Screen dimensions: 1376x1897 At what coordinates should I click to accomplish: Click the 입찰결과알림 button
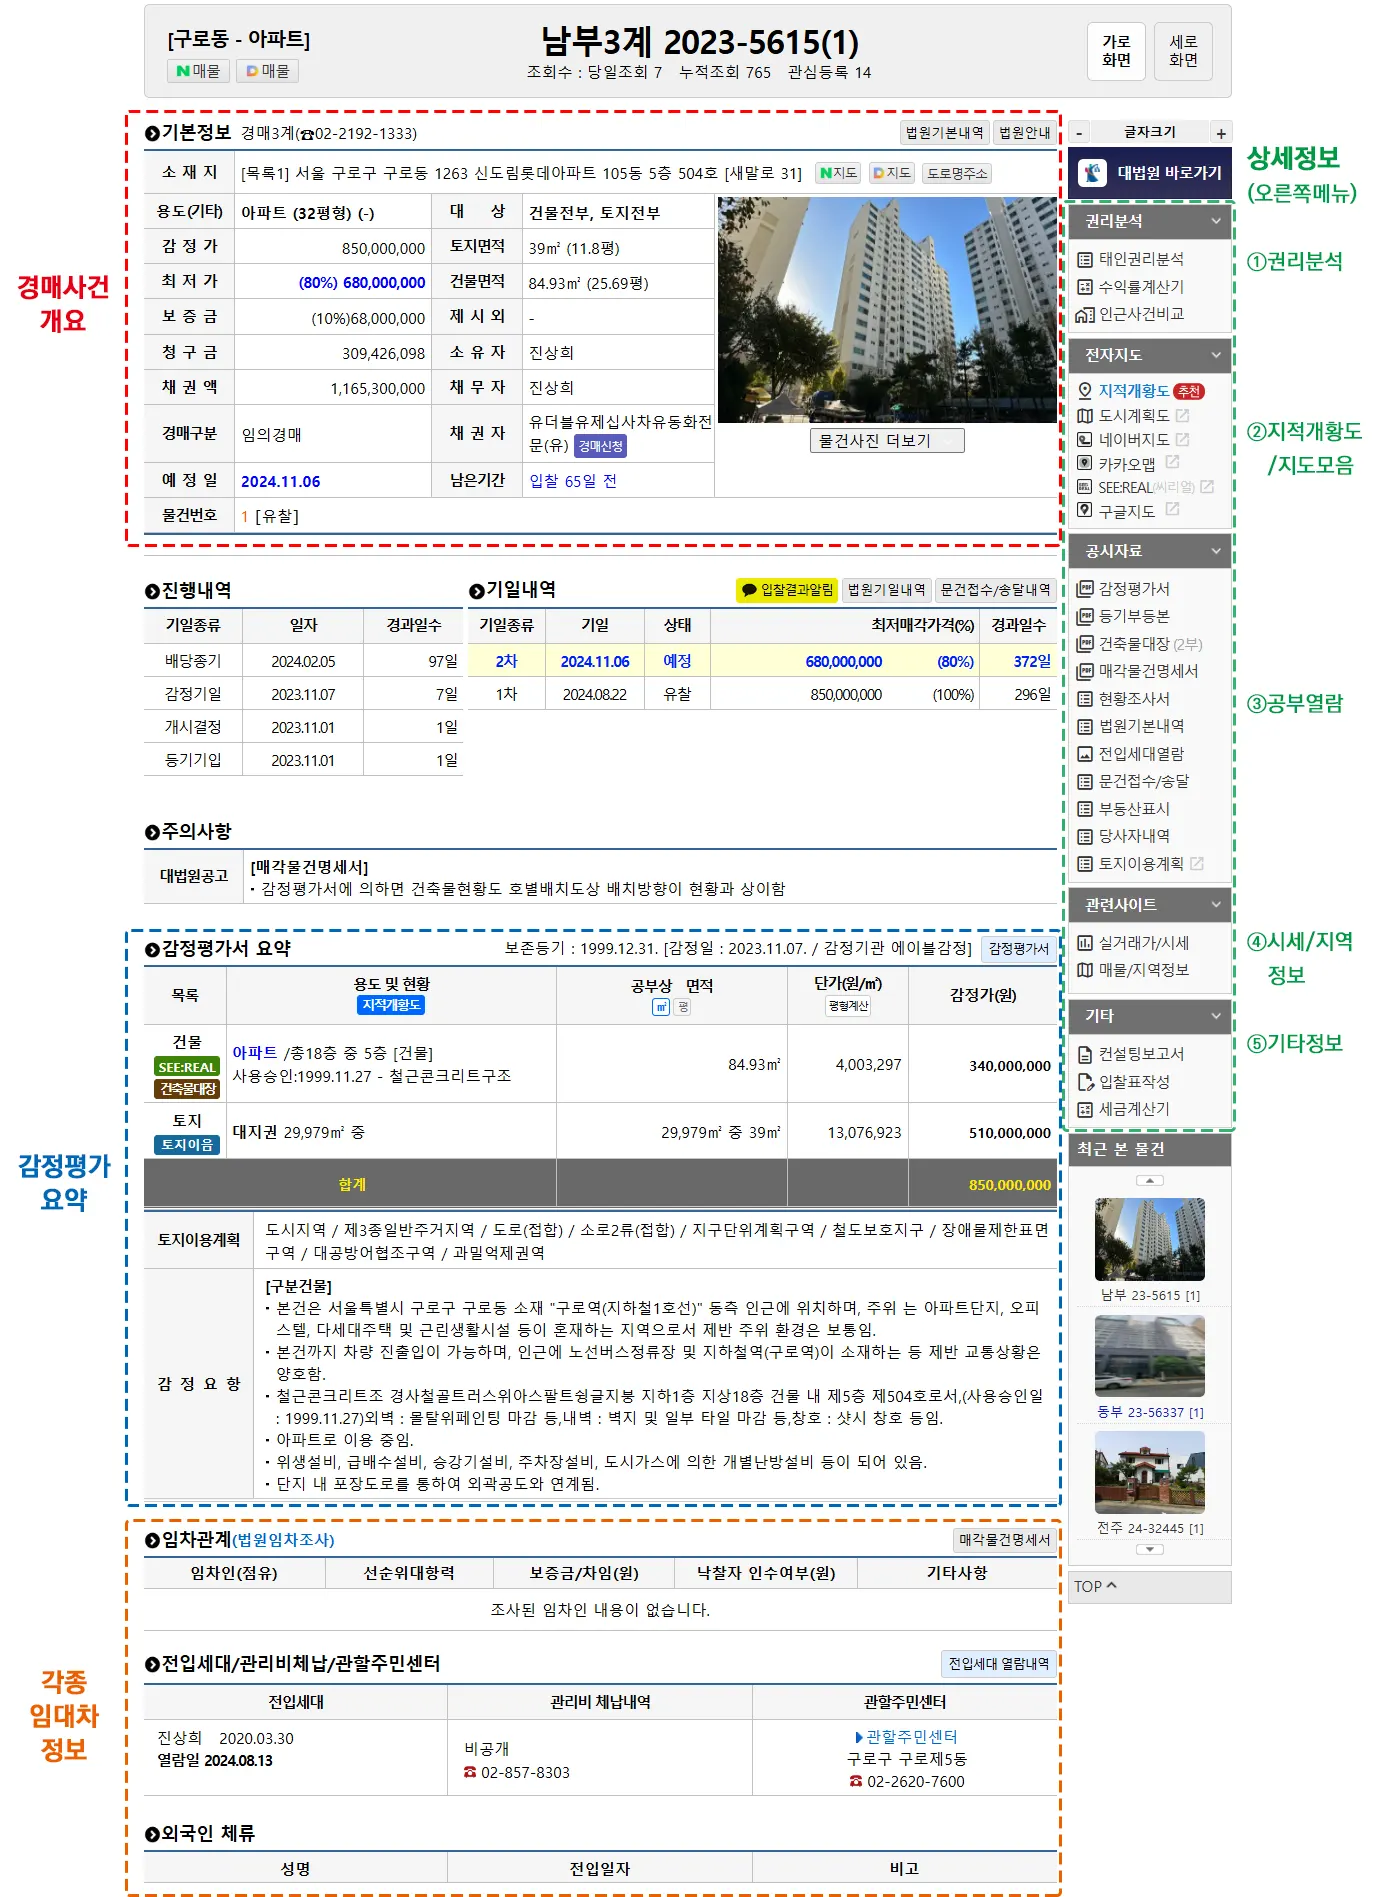[787, 590]
